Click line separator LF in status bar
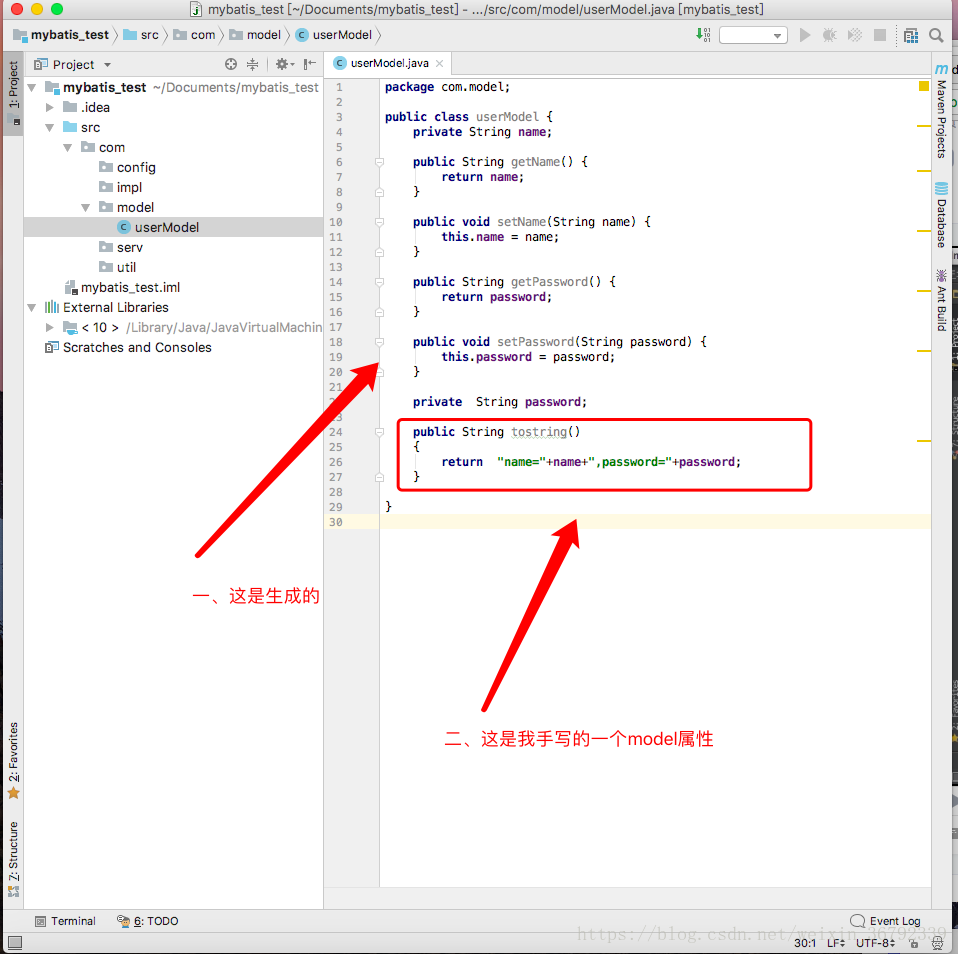The width and height of the screenshot is (958, 954). [836, 943]
